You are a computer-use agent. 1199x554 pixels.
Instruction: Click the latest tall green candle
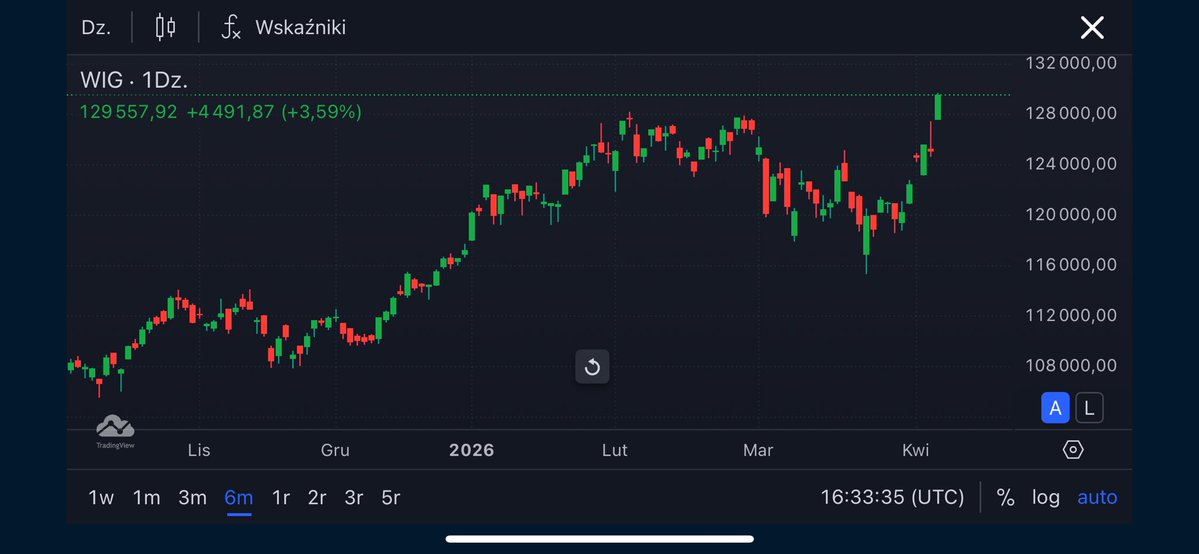tap(937, 107)
